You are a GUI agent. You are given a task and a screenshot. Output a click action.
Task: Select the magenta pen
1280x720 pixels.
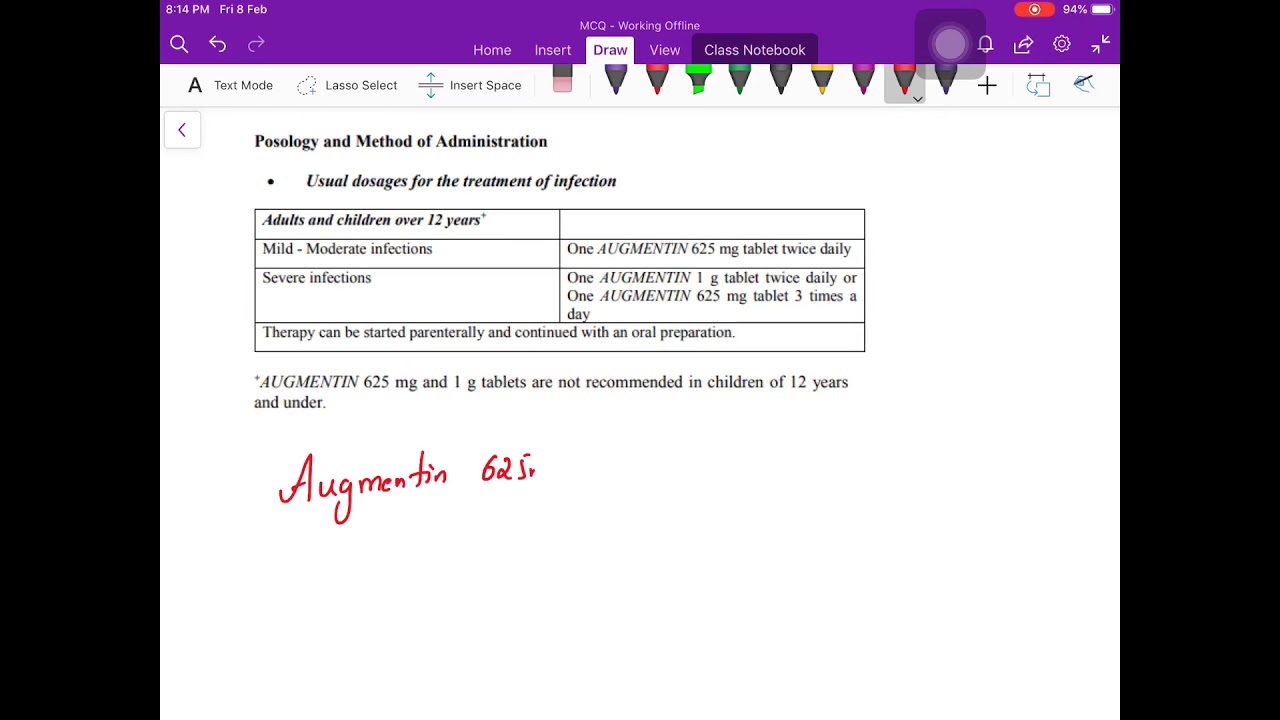click(x=863, y=80)
